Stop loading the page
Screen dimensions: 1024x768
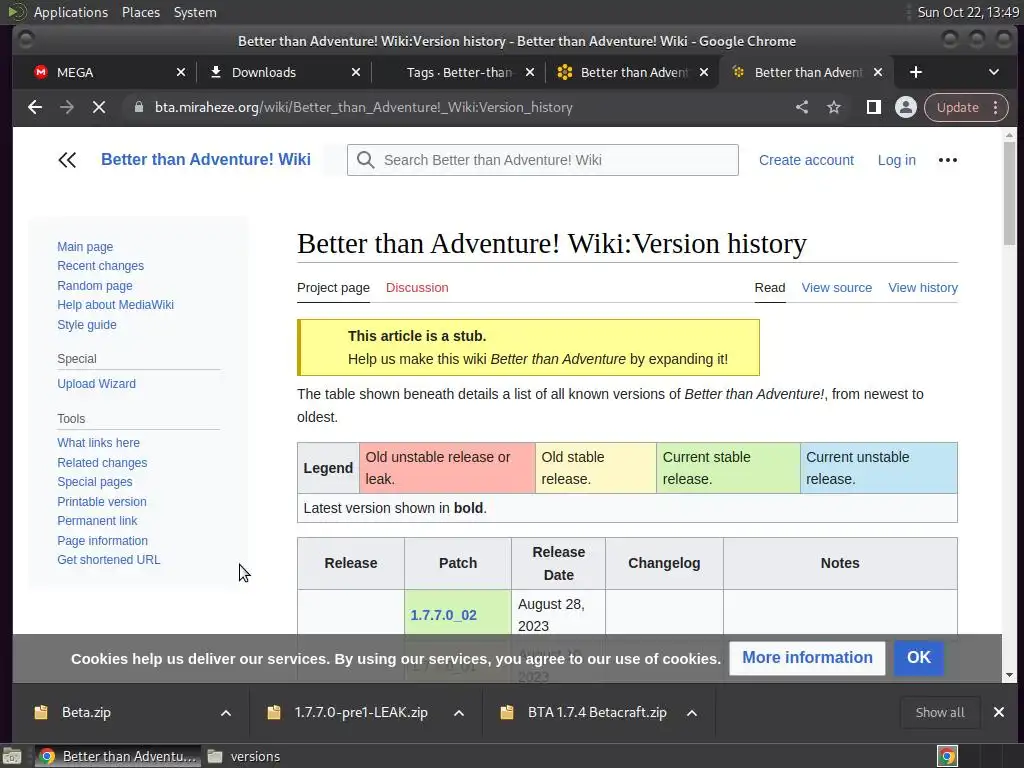point(99,107)
